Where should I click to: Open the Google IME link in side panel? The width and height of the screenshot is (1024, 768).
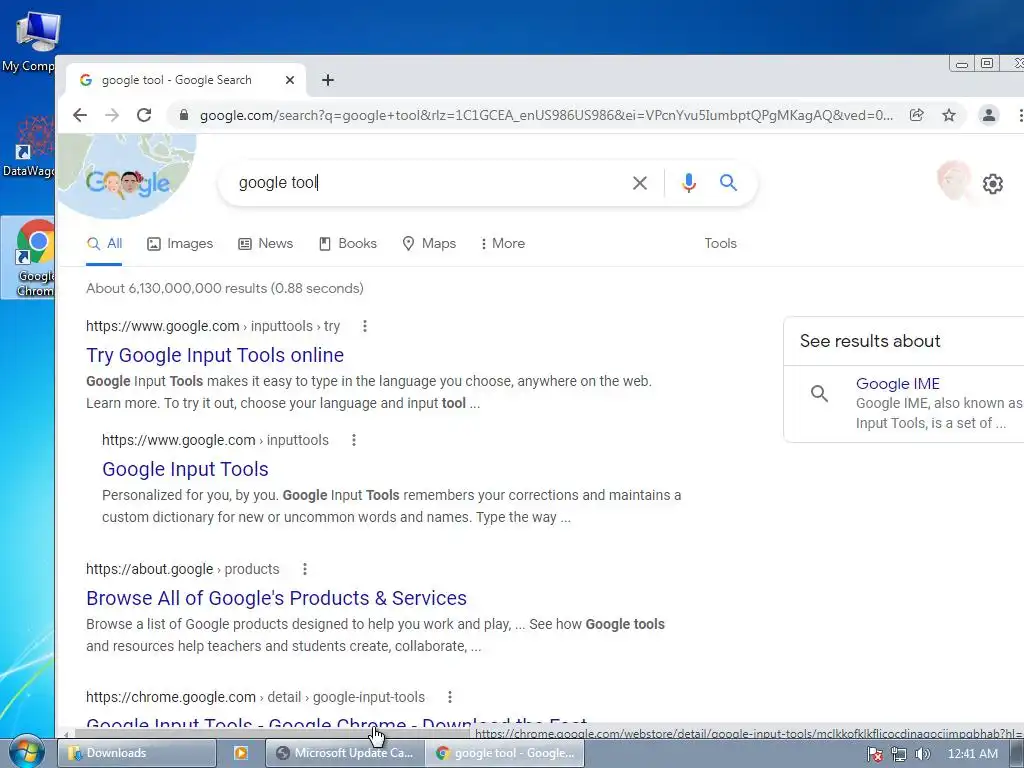point(898,384)
